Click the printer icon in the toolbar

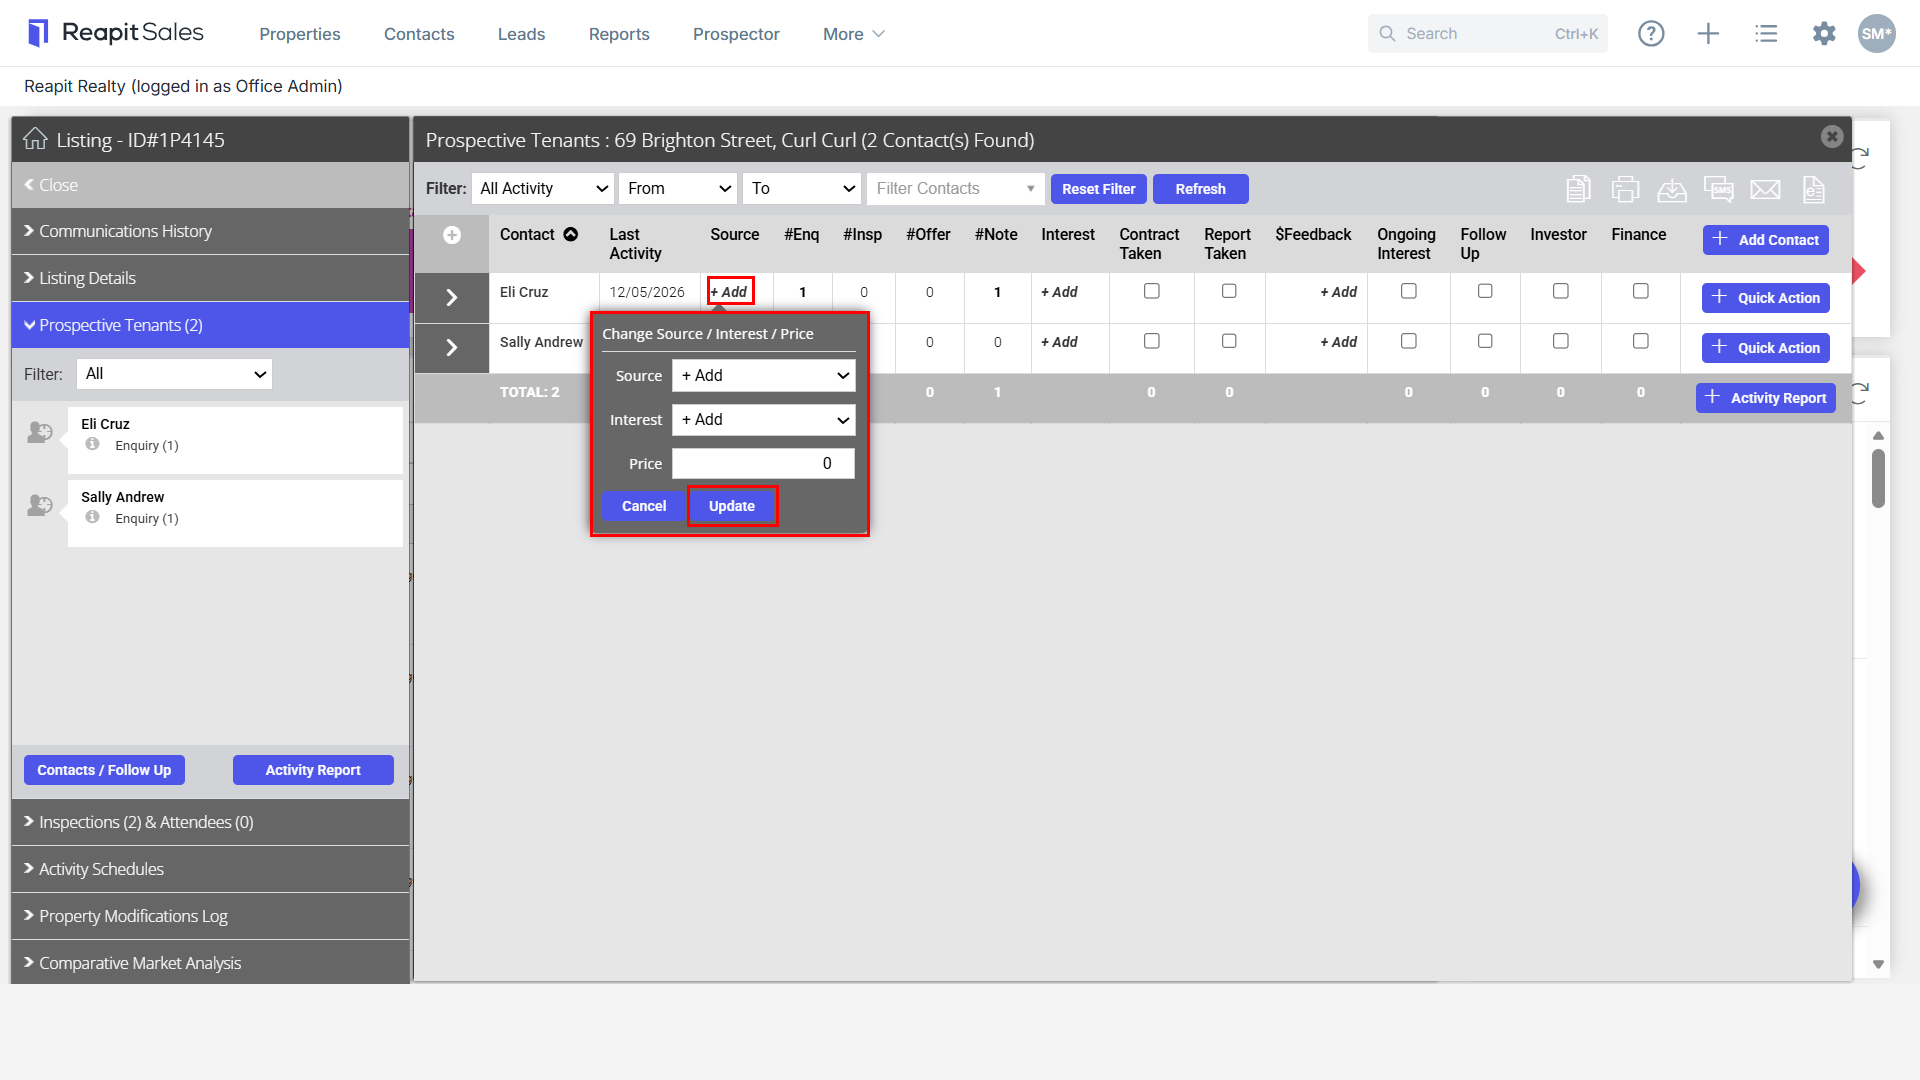(1625, 189)
